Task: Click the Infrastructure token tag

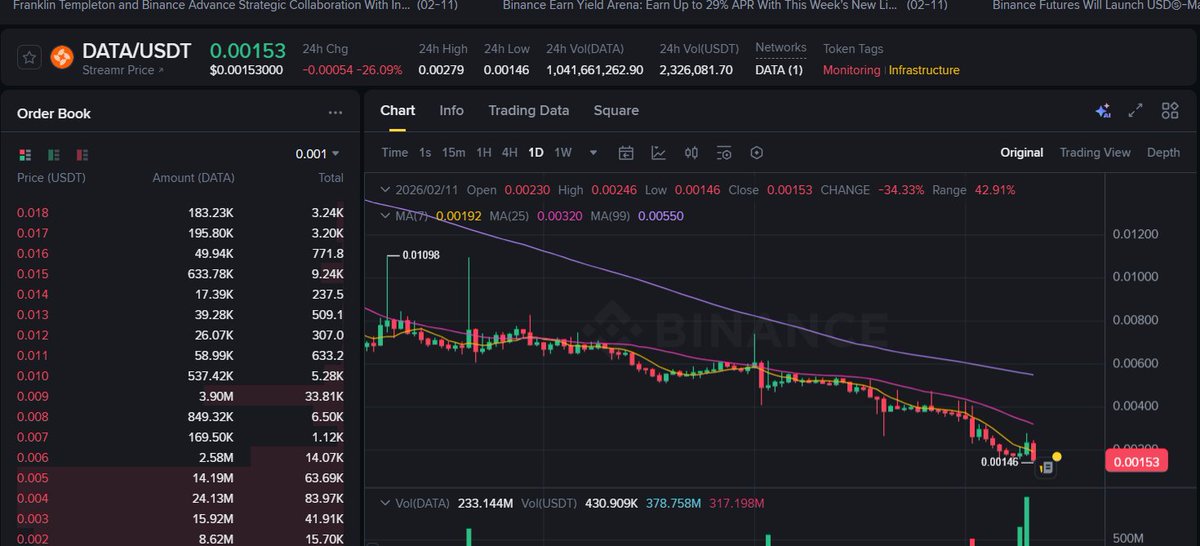Action: pyautogui.click(x=924, y=70)
